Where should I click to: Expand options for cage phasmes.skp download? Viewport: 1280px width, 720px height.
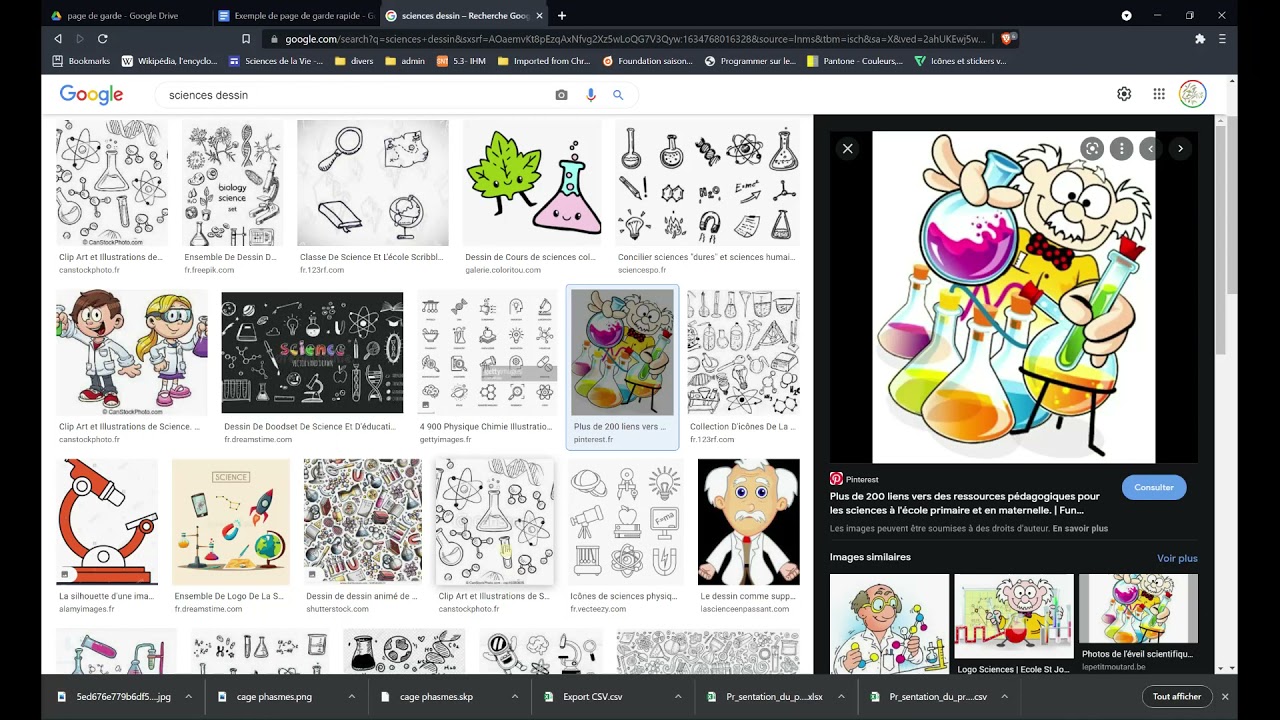point(515,696)
